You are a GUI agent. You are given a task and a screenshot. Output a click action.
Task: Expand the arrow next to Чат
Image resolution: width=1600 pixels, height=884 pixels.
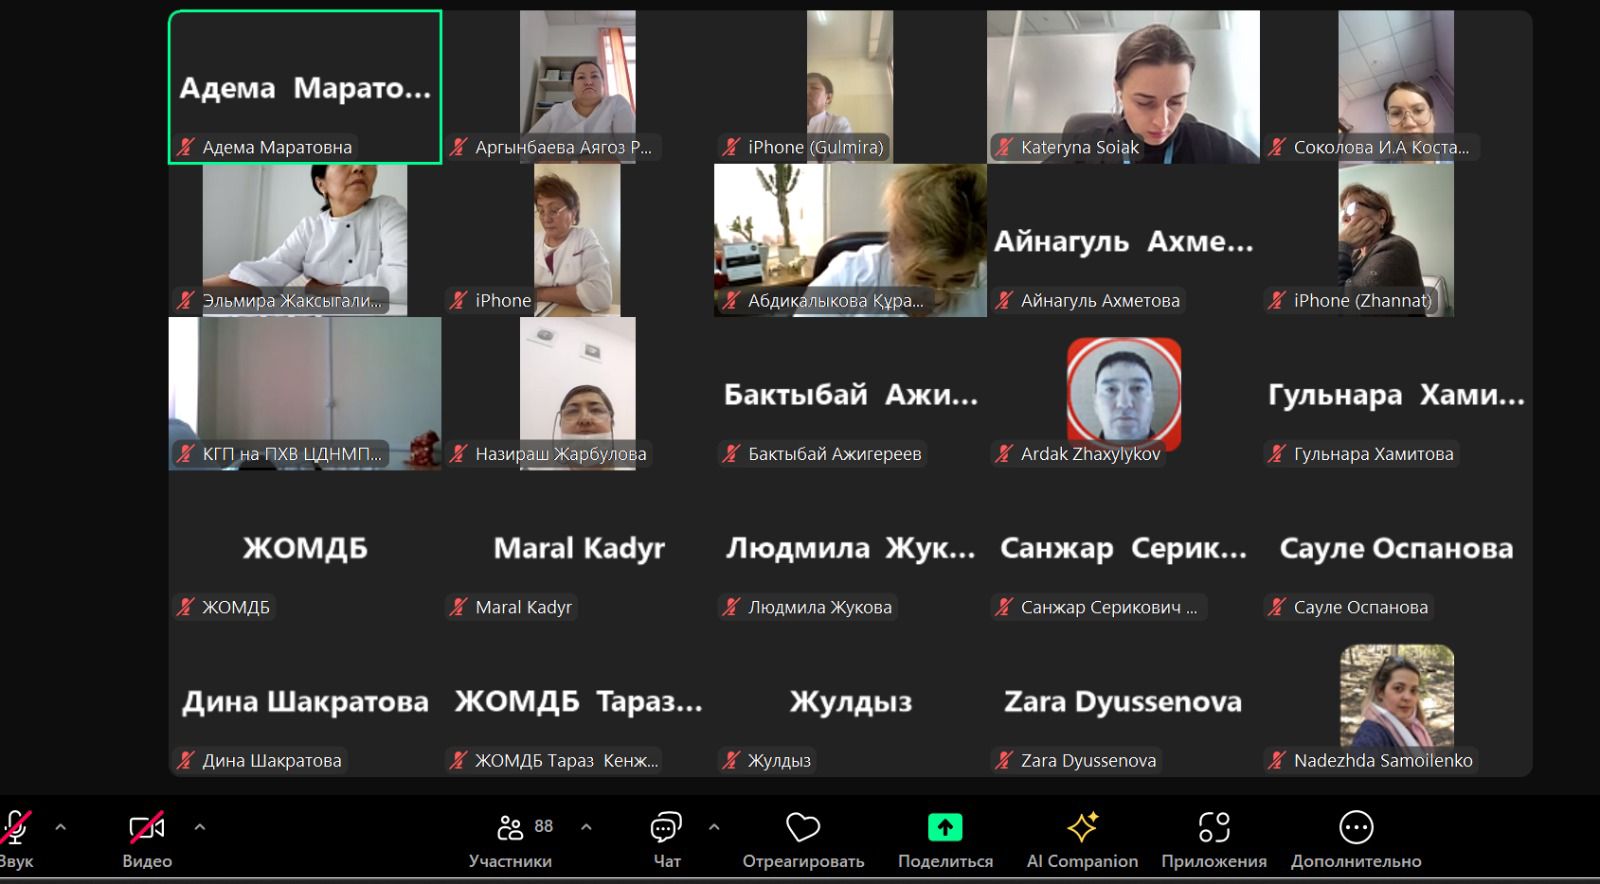[x=714, y=827]
